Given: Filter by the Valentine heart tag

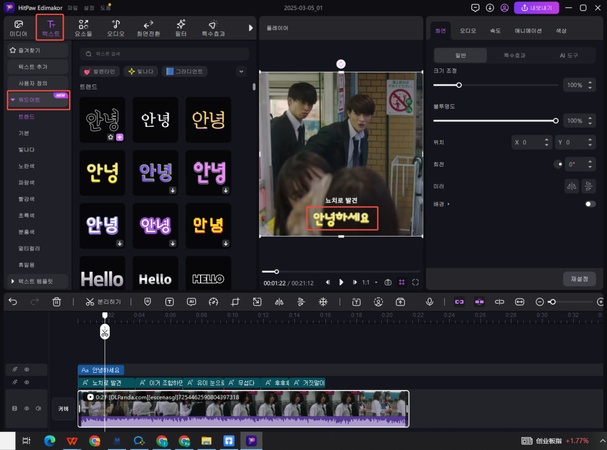Looking at the screenshot, I should (100, 71).
